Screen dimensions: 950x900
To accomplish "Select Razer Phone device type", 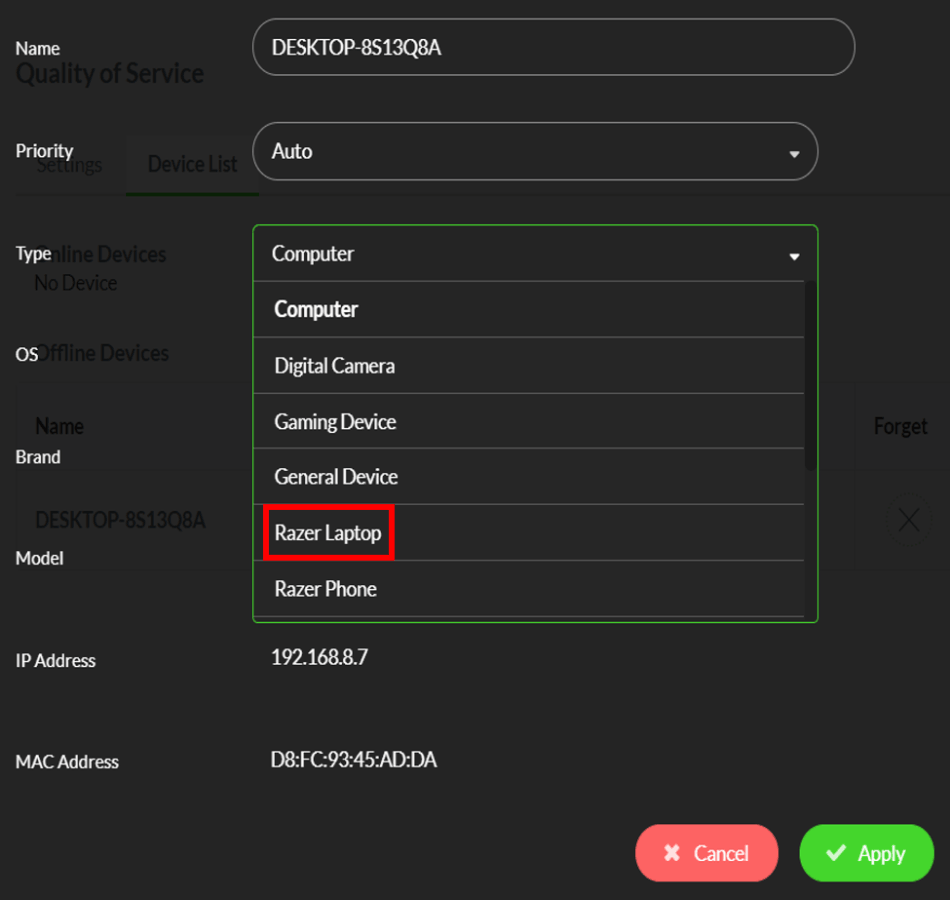I will pos(324,588).
